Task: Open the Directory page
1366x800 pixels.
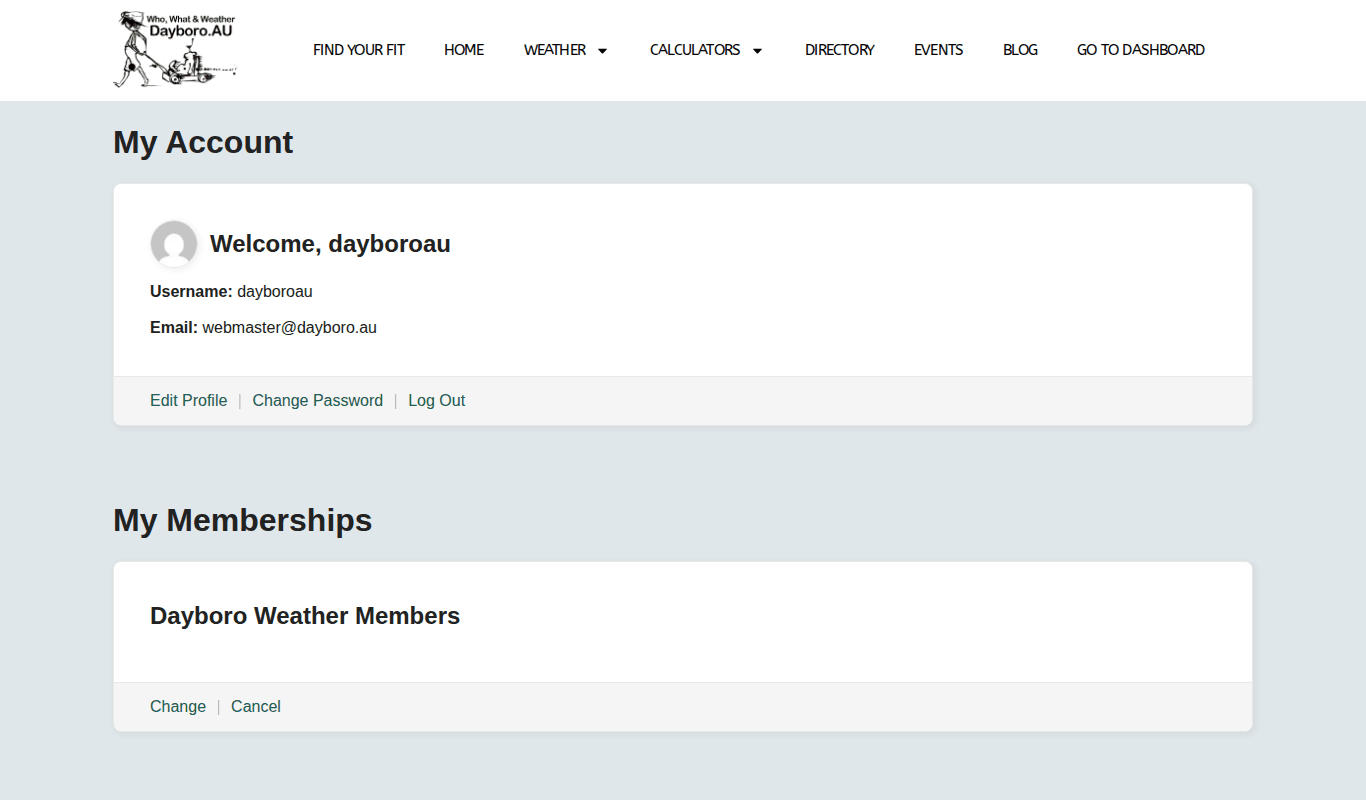Action: coord(840,50)
